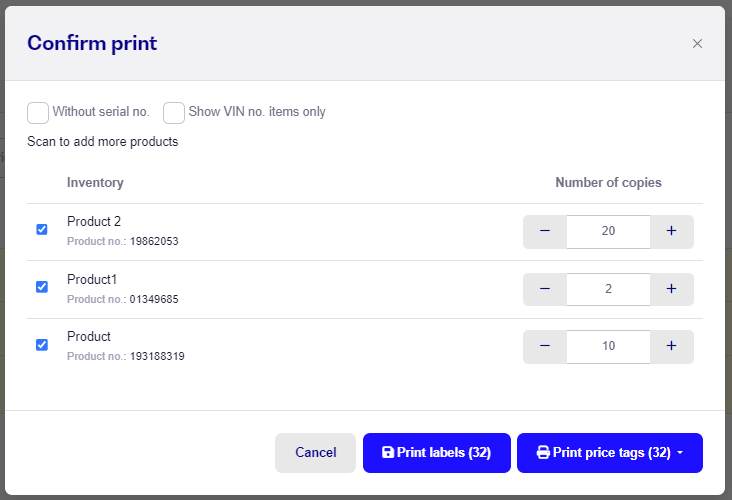Increase copies for Product1
This screenshot has height=500, width=732.
pos(671,289)
